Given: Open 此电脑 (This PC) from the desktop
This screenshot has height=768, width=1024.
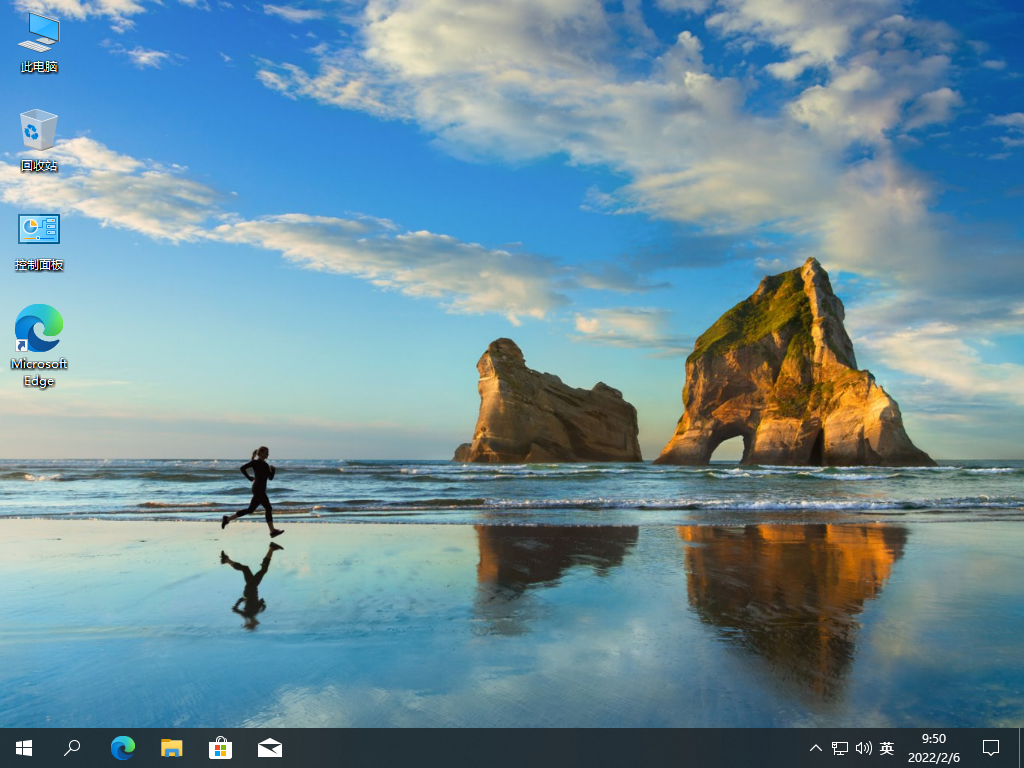Looking at the screenshot, I should pyautogui.click(x=38, y=40).
